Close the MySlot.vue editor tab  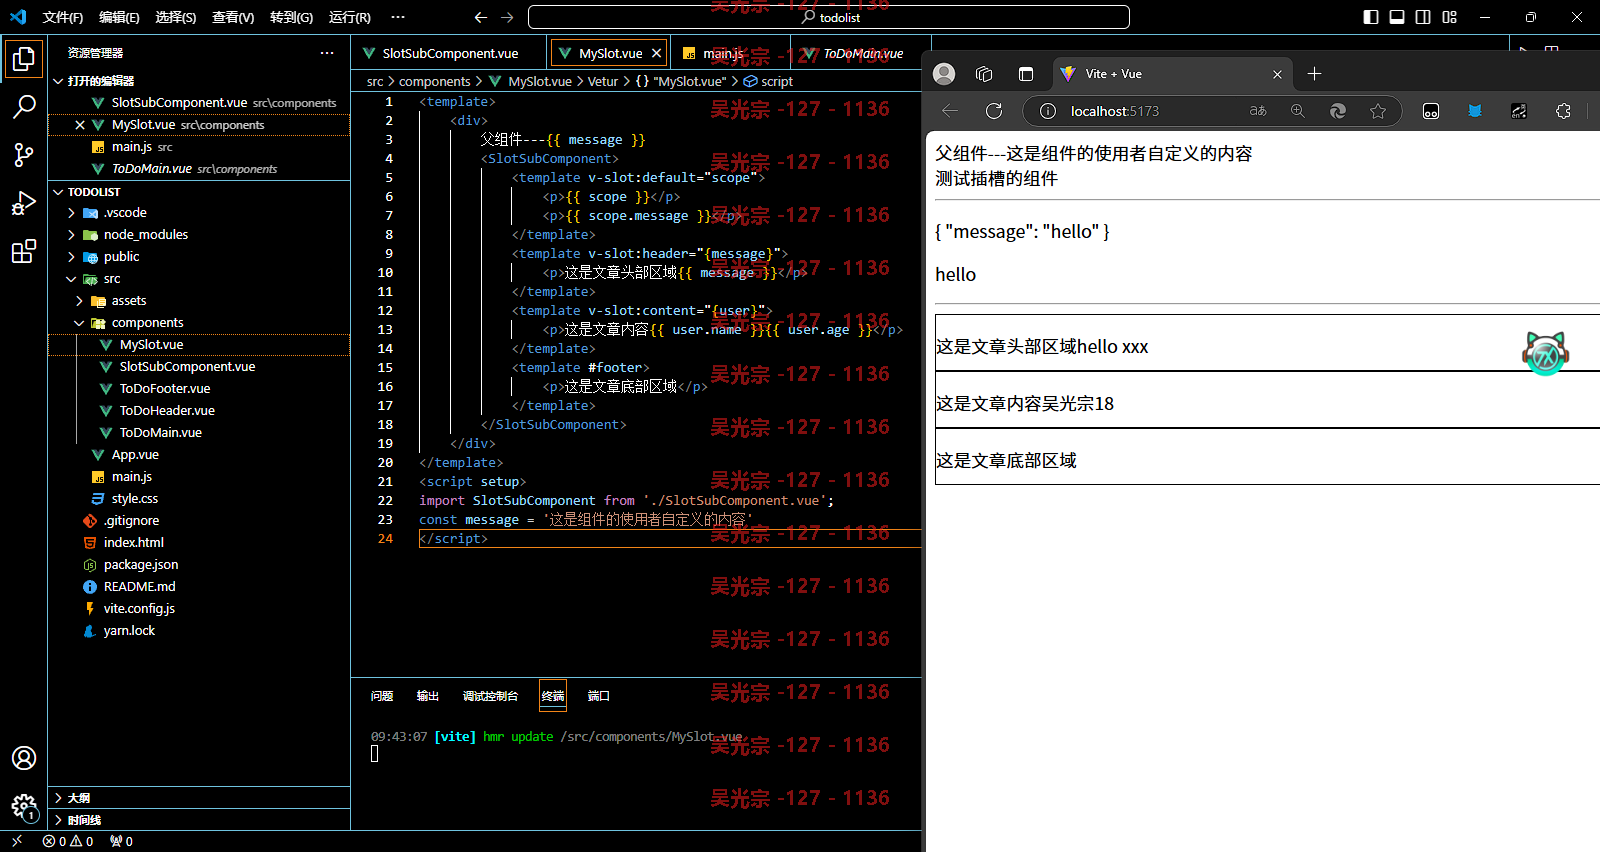[x=656, y=53]
